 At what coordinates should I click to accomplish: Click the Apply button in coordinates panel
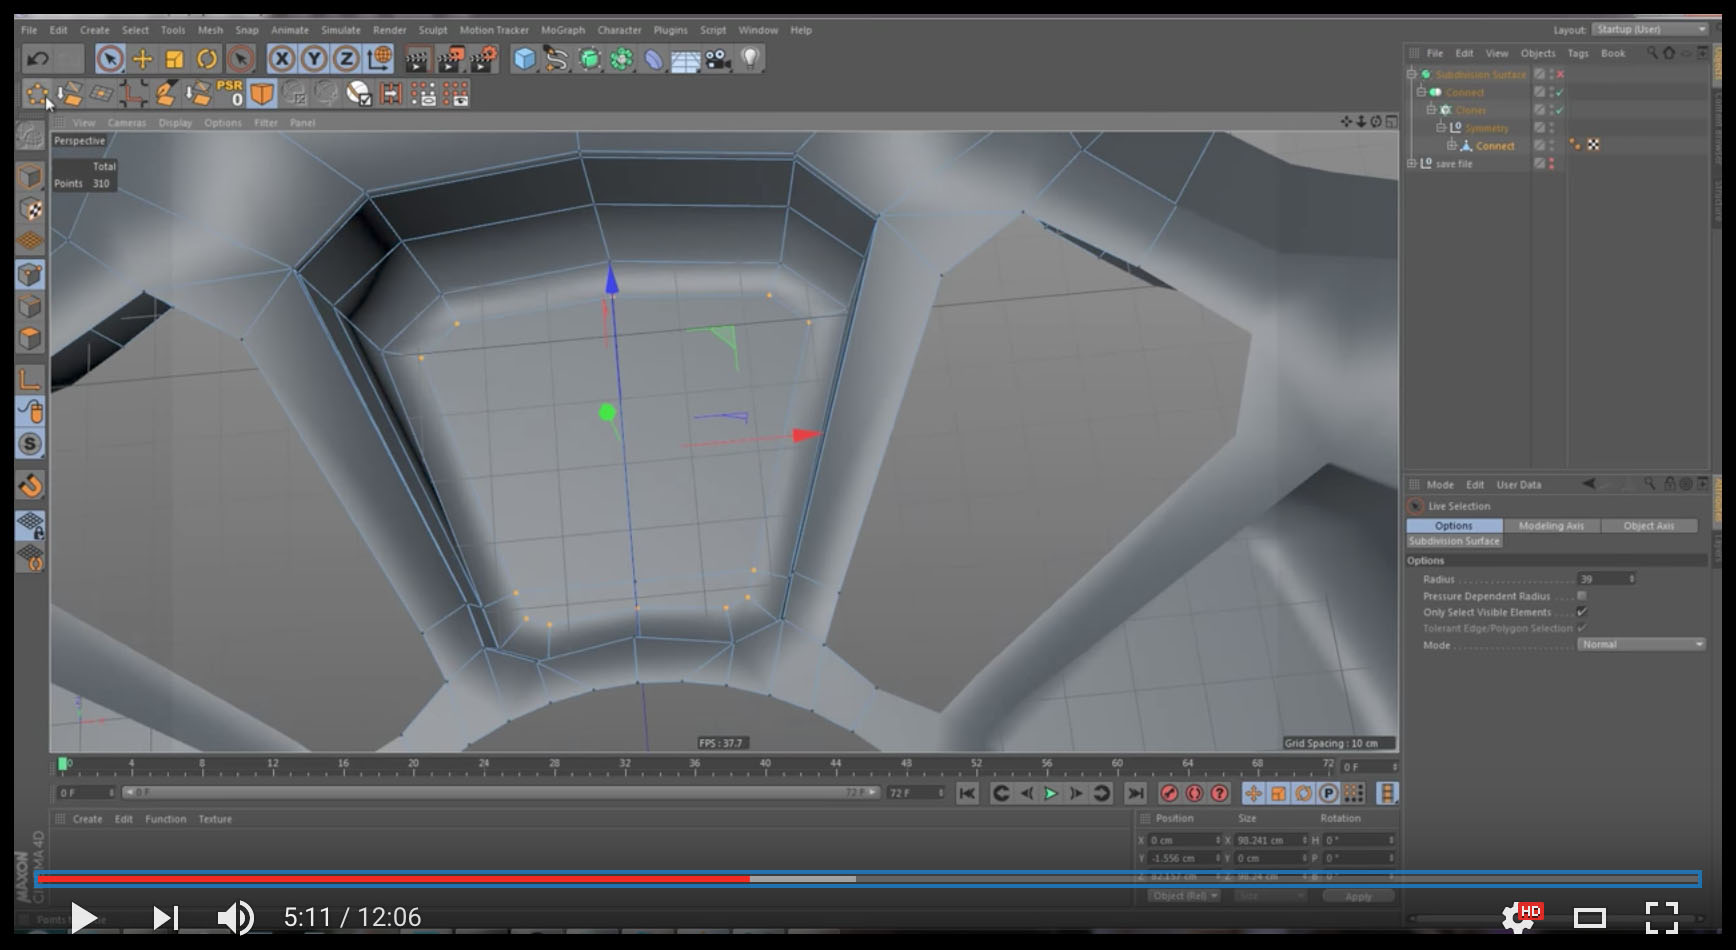pos(1358,896)
